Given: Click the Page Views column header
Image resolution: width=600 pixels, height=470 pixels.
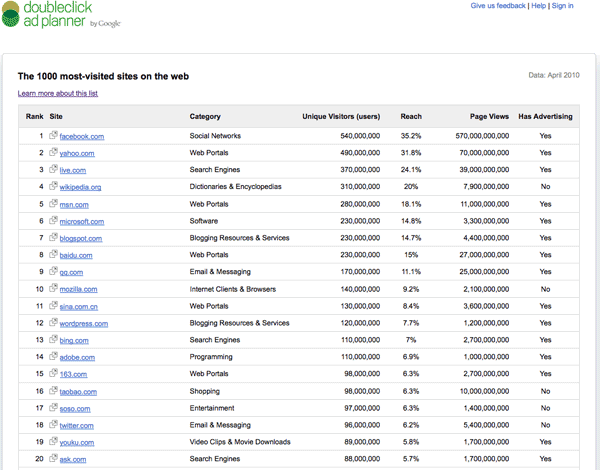Looking at the screenshot, I should coord(489,116).
